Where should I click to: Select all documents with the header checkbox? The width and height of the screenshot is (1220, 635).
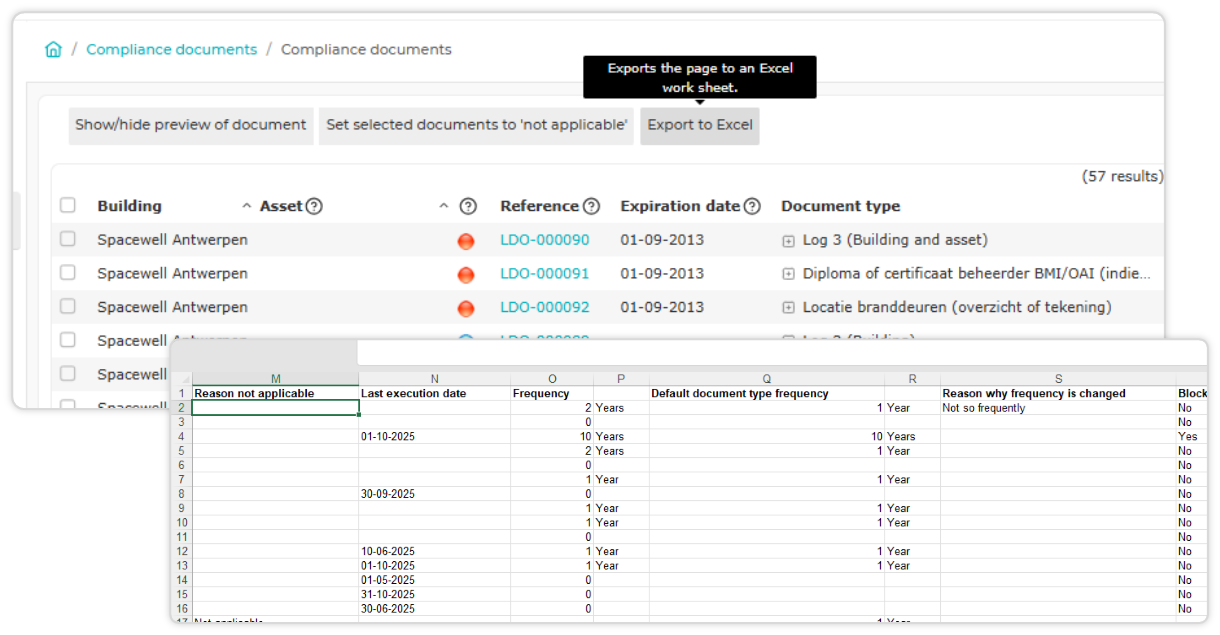tap(68, 205)
